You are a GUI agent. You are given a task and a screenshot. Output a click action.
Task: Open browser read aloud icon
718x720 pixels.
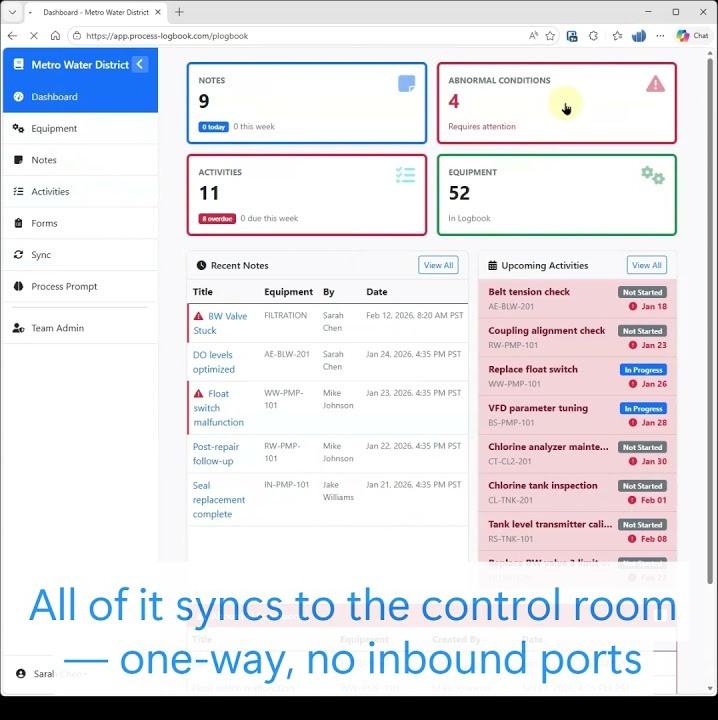(533, 36)
